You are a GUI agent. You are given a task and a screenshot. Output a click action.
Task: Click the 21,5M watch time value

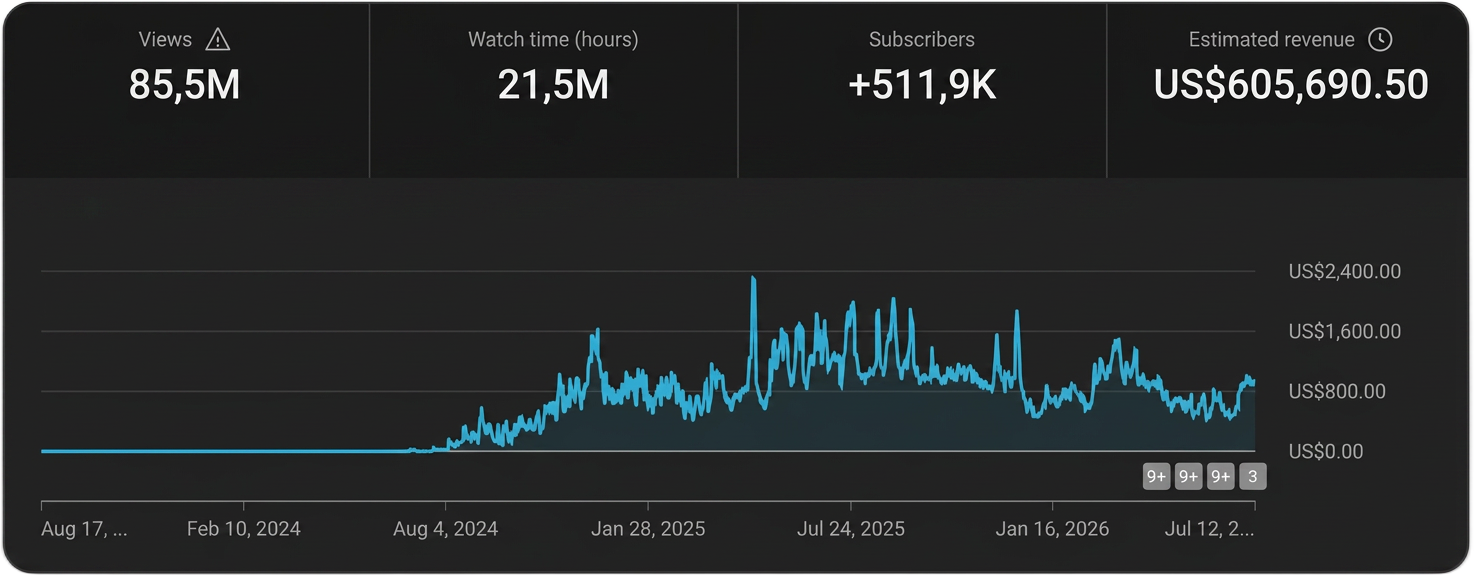[x=554, y=85]
